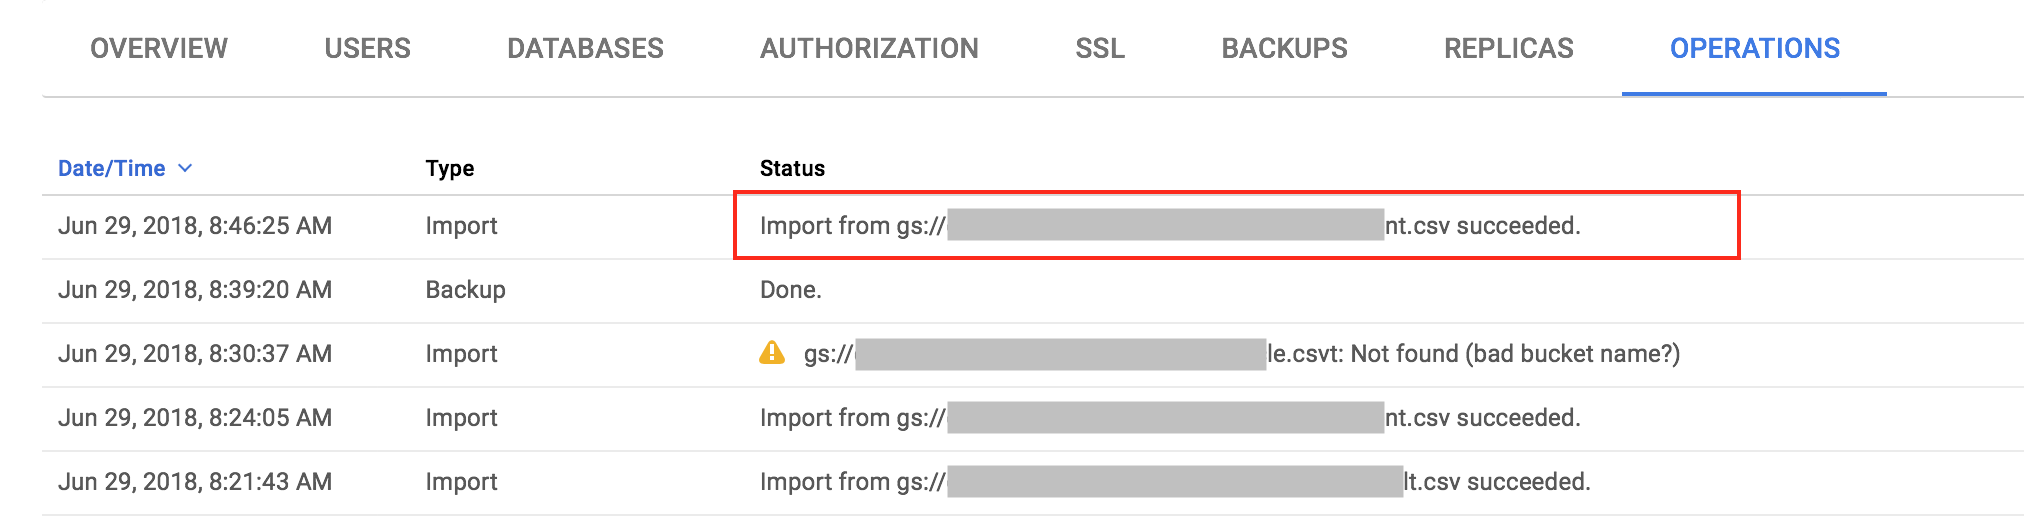Click the Status column header

[x=792, y=168]
